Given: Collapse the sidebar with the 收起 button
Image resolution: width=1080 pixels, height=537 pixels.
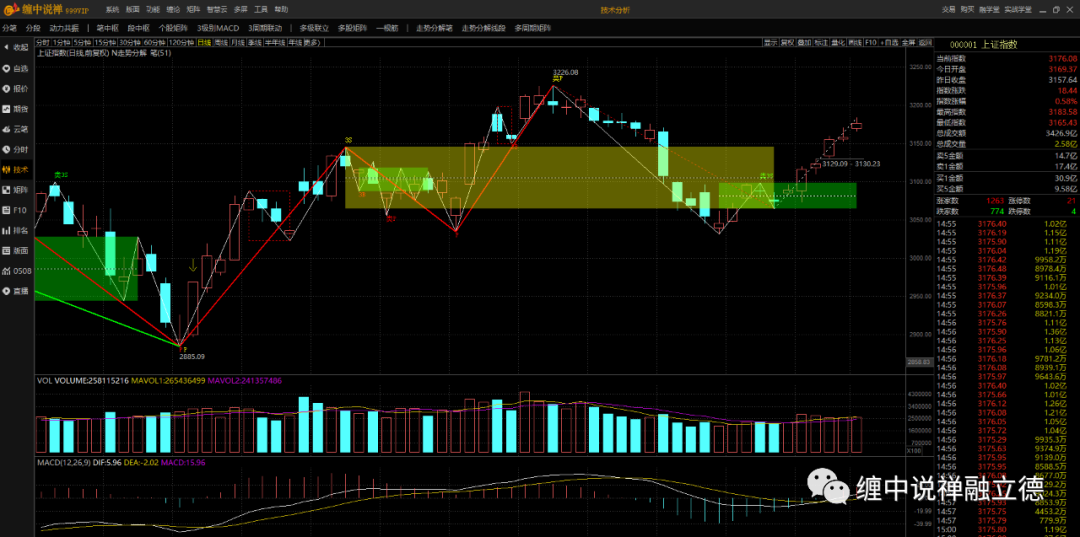Looking at the screenshot, I should click(17, 48).
